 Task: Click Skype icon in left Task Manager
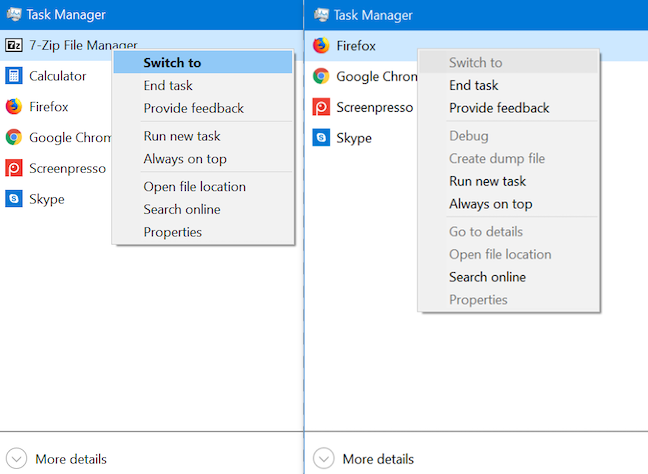coord(14,199)
